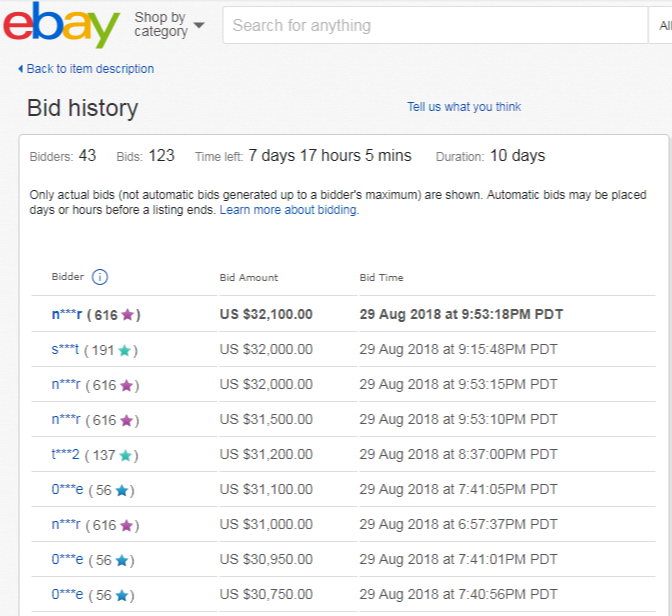This screenshot has height=616, width=672.
Task: Click teal star next to s***t (191)
Action: (x=124, y=350)
